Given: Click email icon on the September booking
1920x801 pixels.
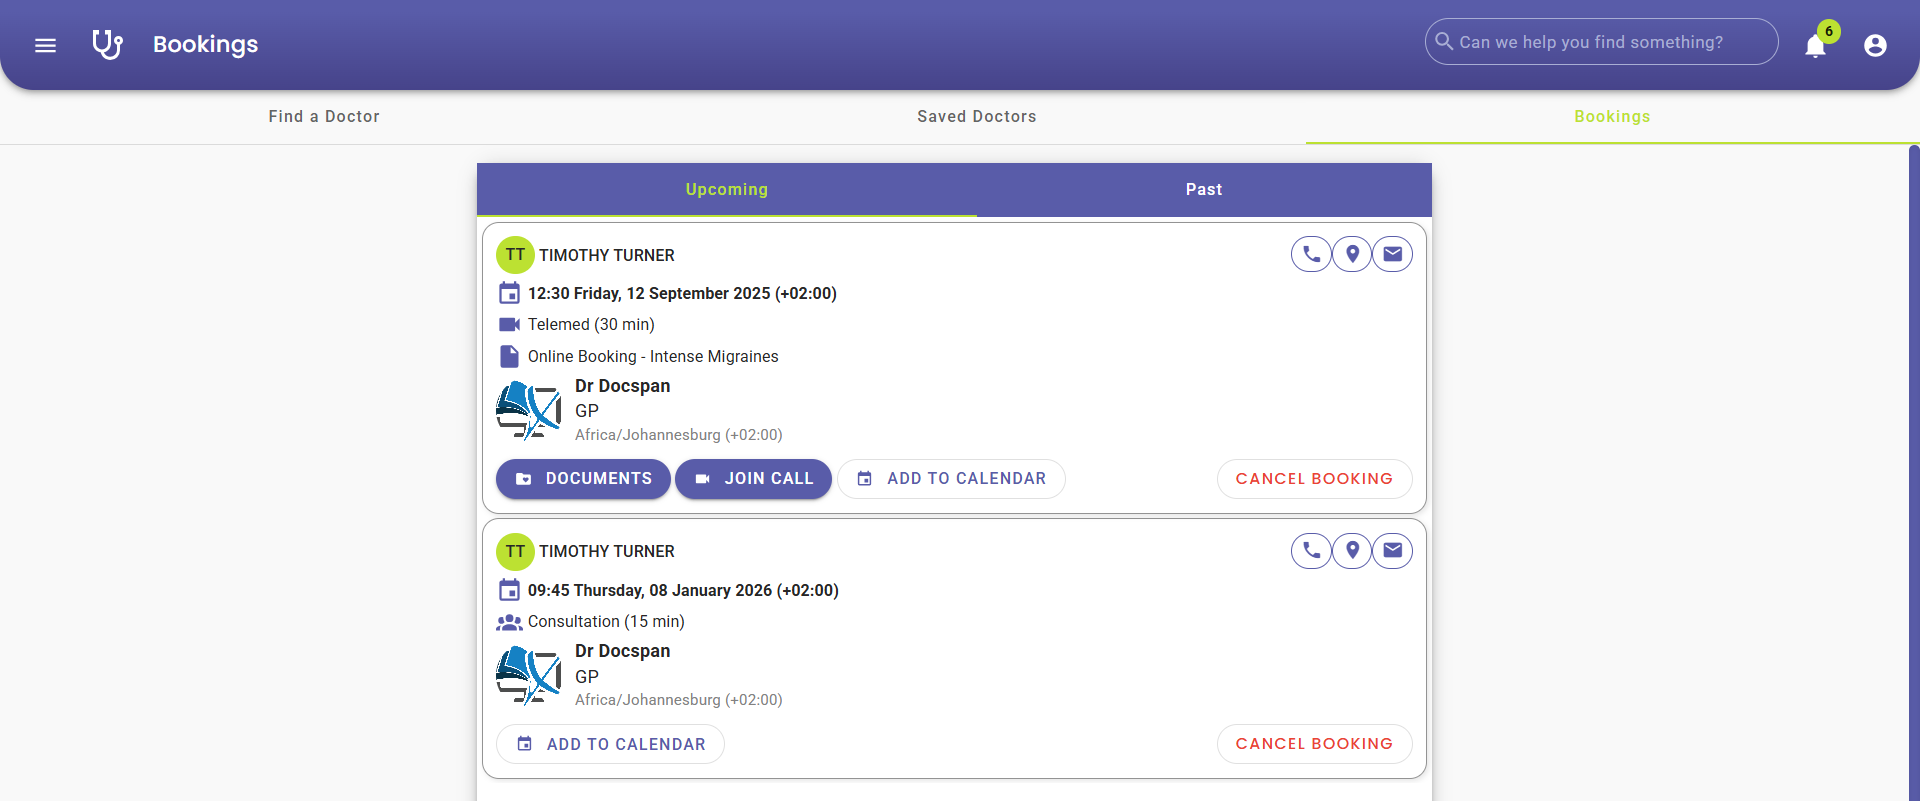Looking at the screenshot, I should click(1392, 254).
